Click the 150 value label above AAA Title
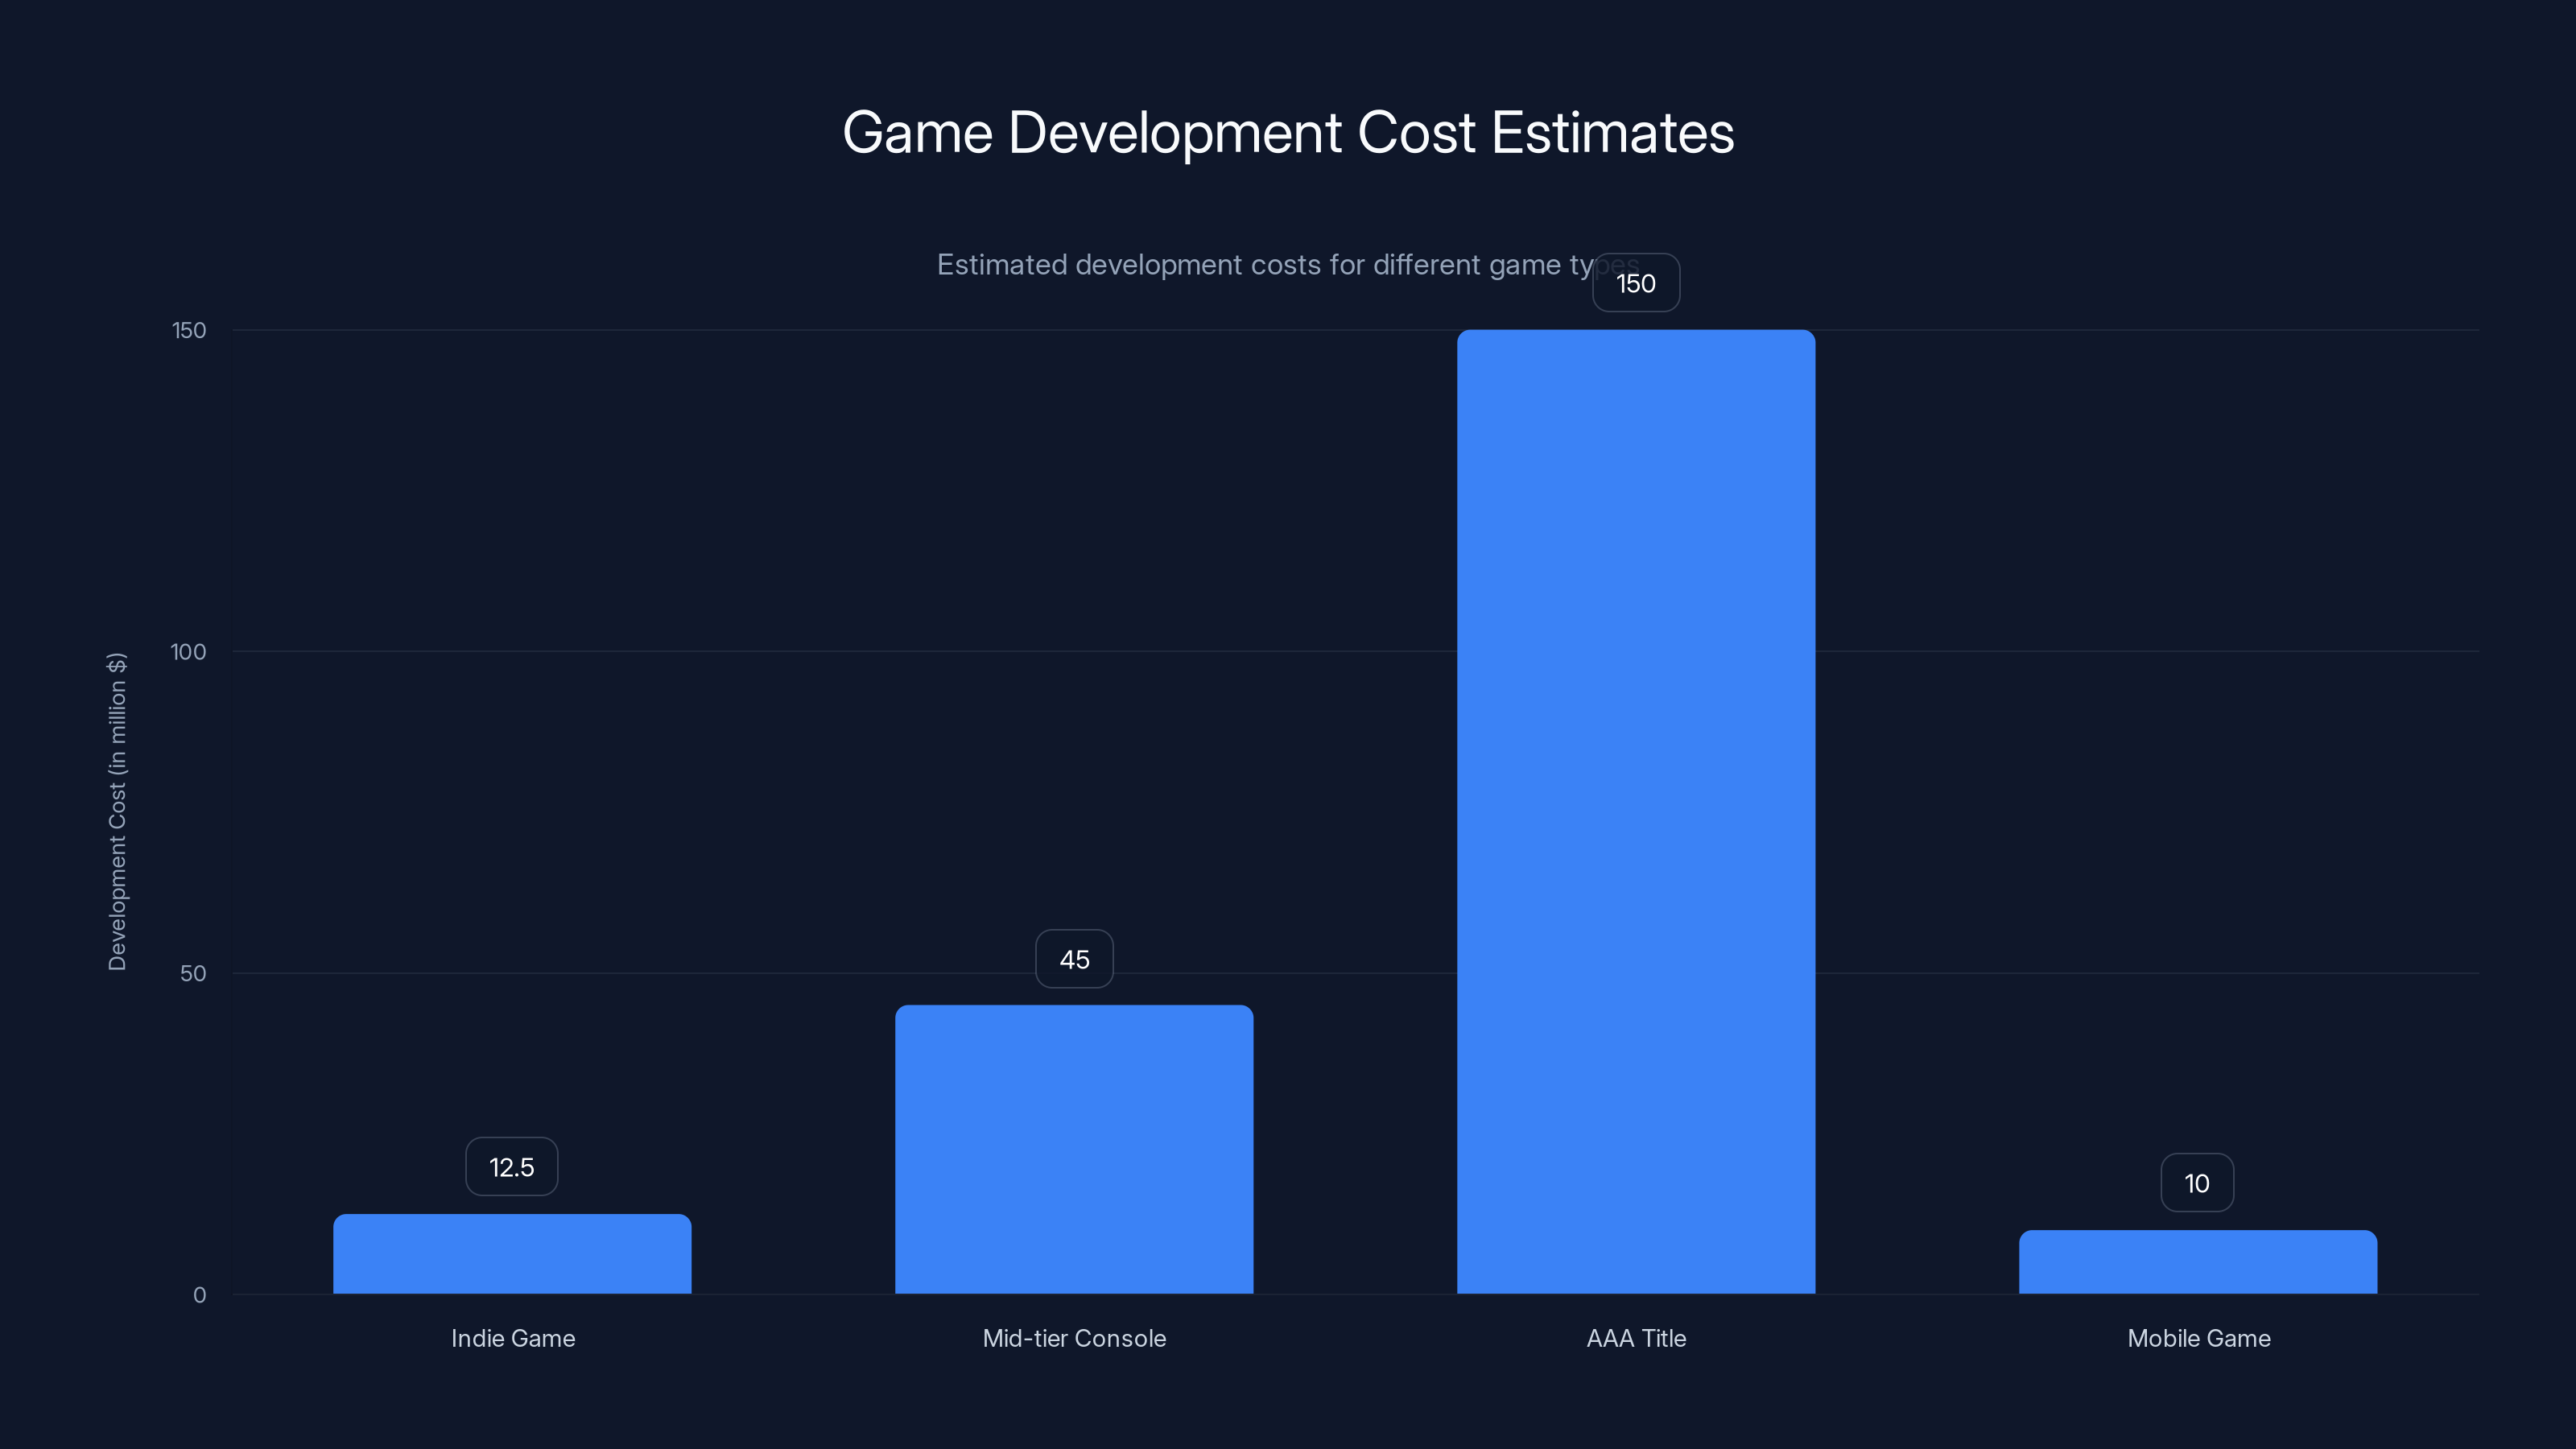Image resolution: width=2576 pixels, height=1449 pixels. click(x=1636, y=283)
